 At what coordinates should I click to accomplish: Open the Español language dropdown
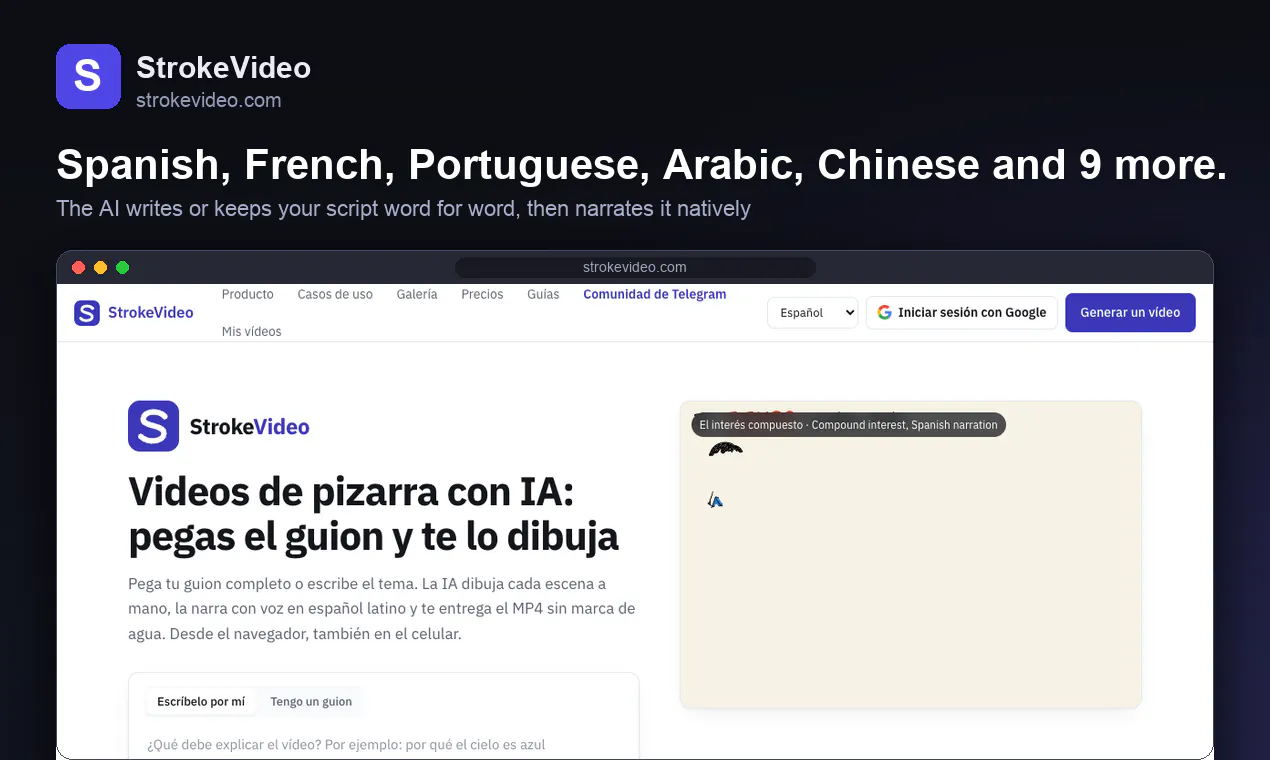pos(813,312)
